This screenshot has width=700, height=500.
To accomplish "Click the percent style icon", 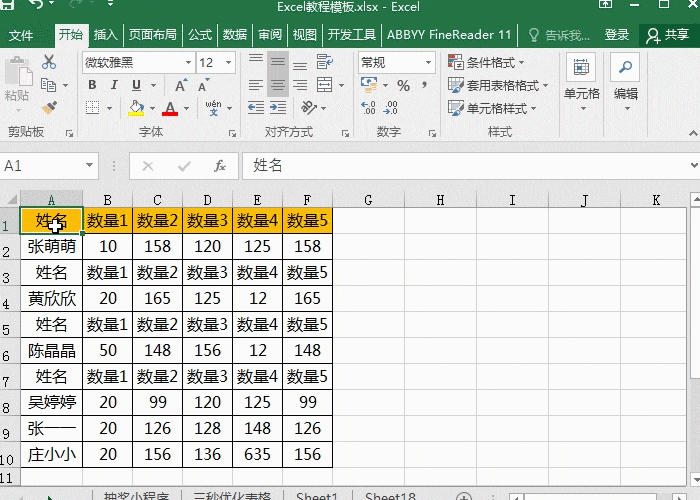I will [403, 86].
